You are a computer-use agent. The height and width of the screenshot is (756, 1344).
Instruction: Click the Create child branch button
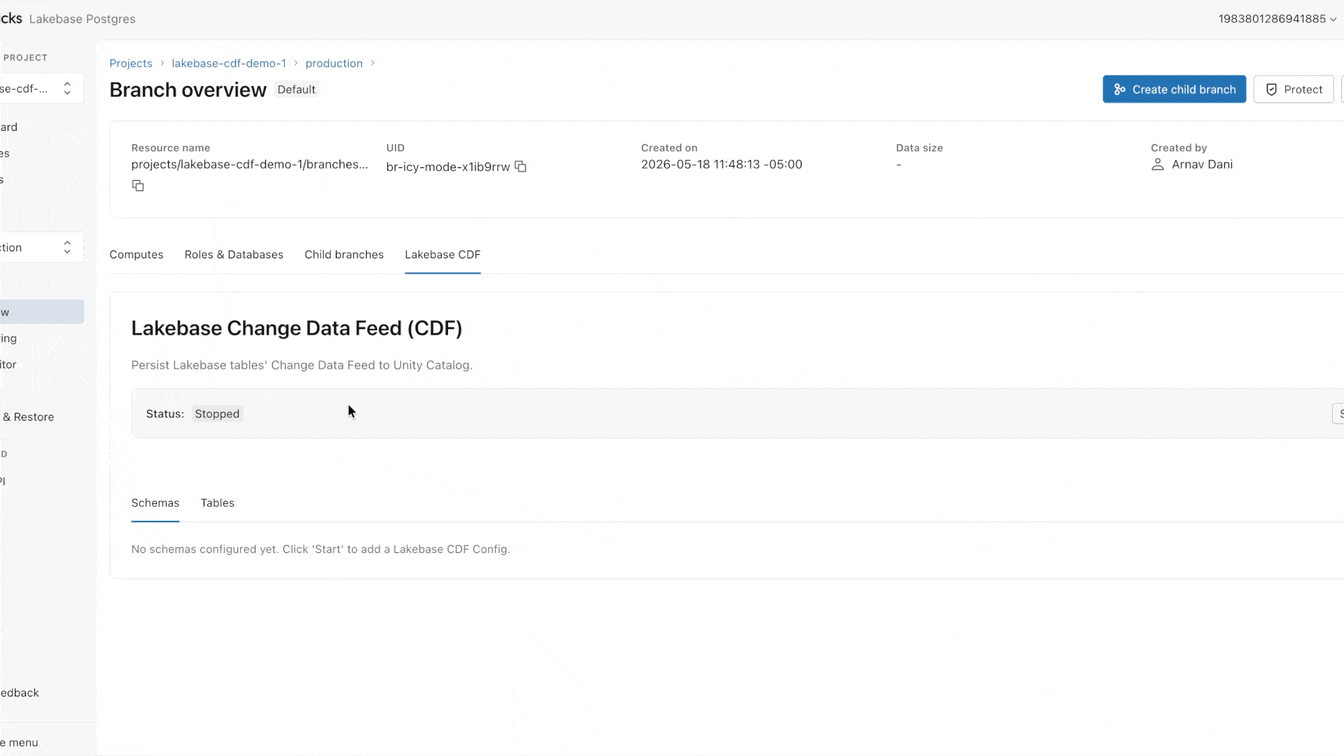[x=1174, y=89]
